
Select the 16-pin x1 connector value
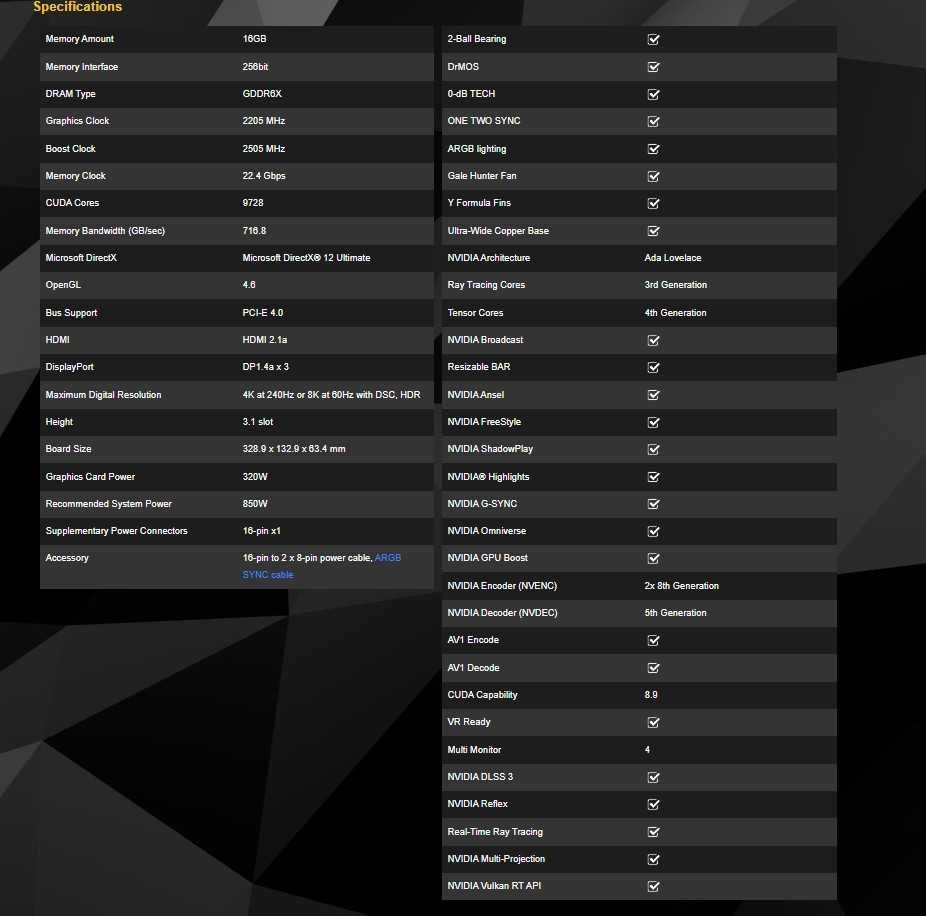tap(261, 532)
